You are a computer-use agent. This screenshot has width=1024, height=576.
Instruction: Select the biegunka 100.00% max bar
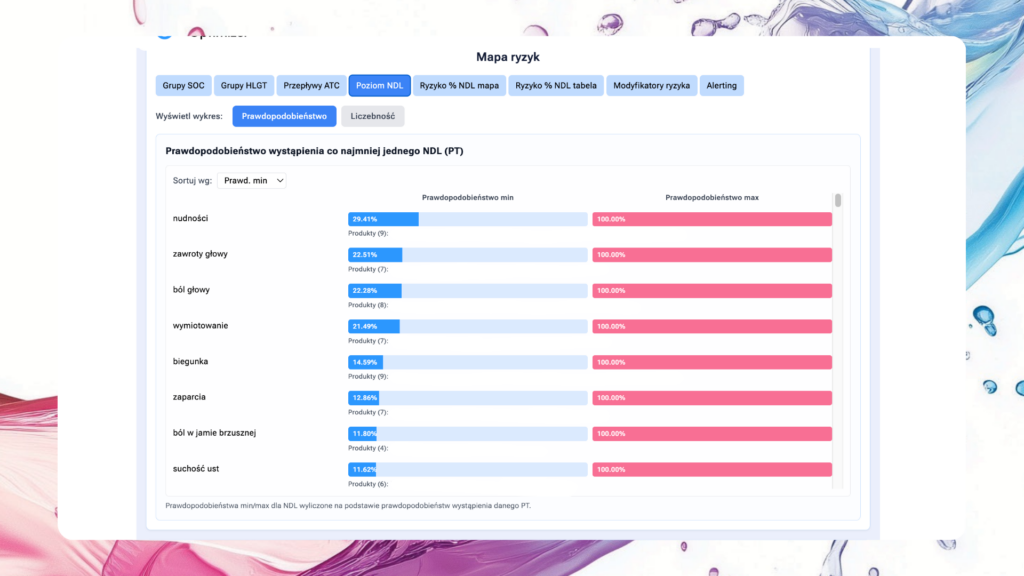pos(711,362)
